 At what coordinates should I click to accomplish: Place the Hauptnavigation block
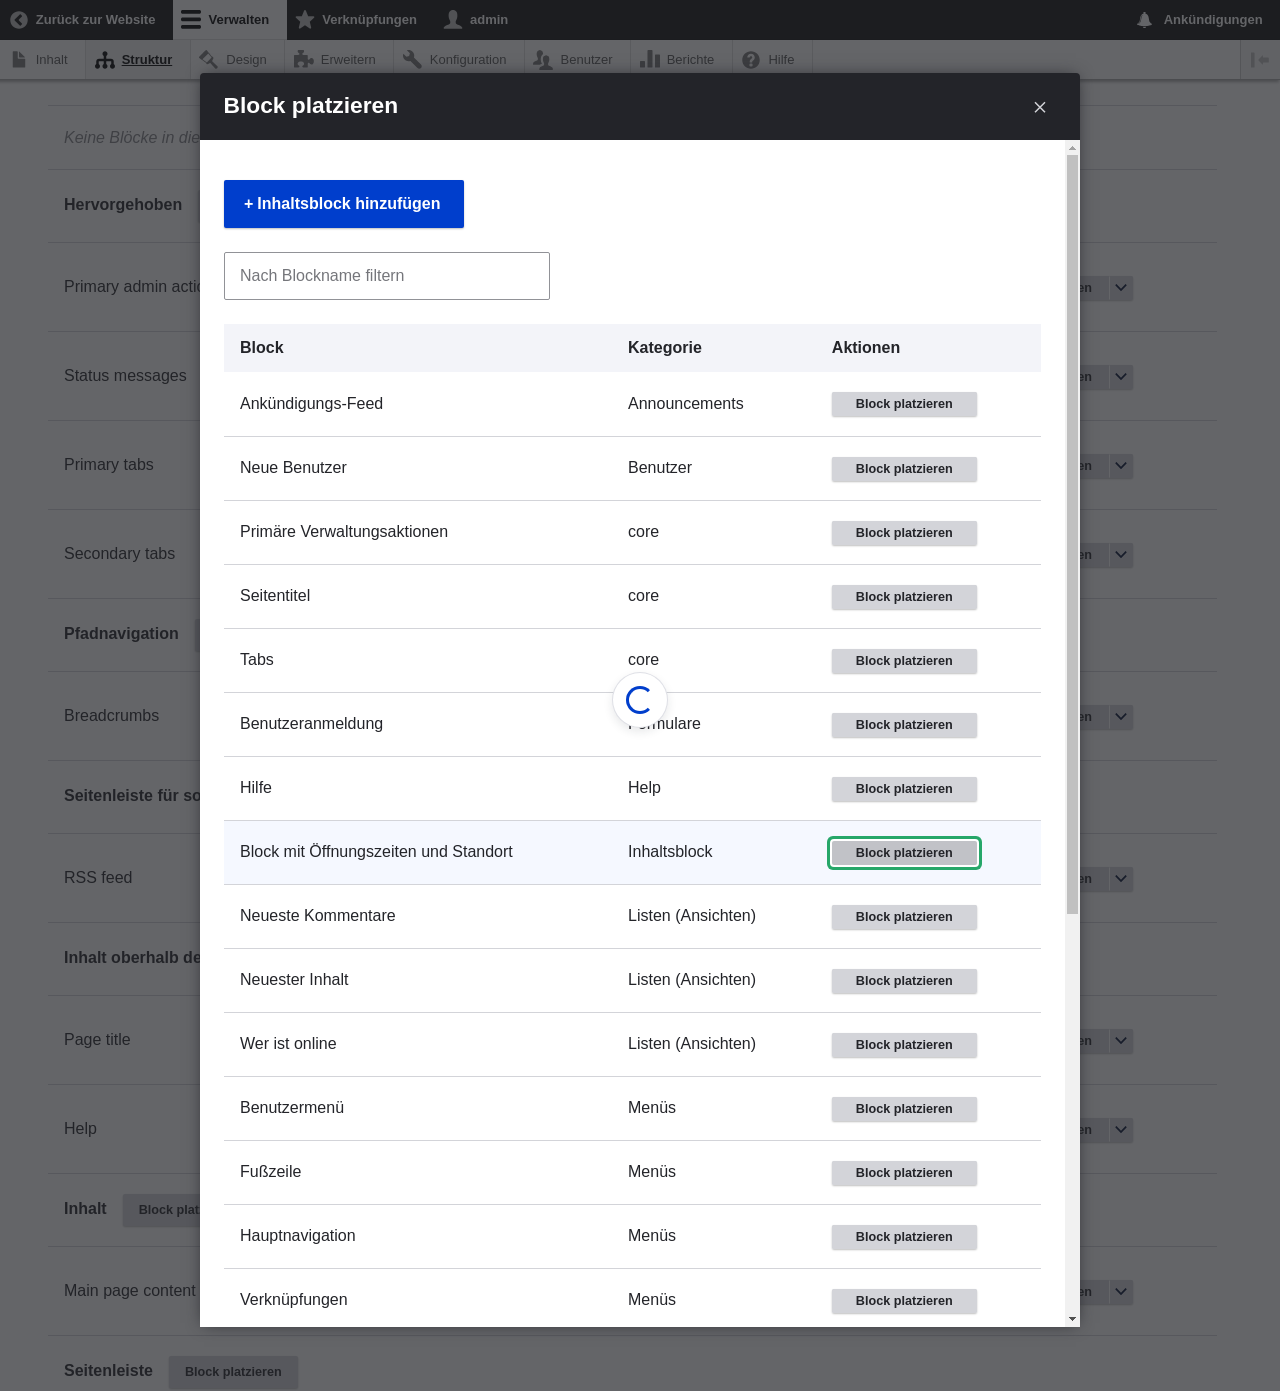[904, 1237]
